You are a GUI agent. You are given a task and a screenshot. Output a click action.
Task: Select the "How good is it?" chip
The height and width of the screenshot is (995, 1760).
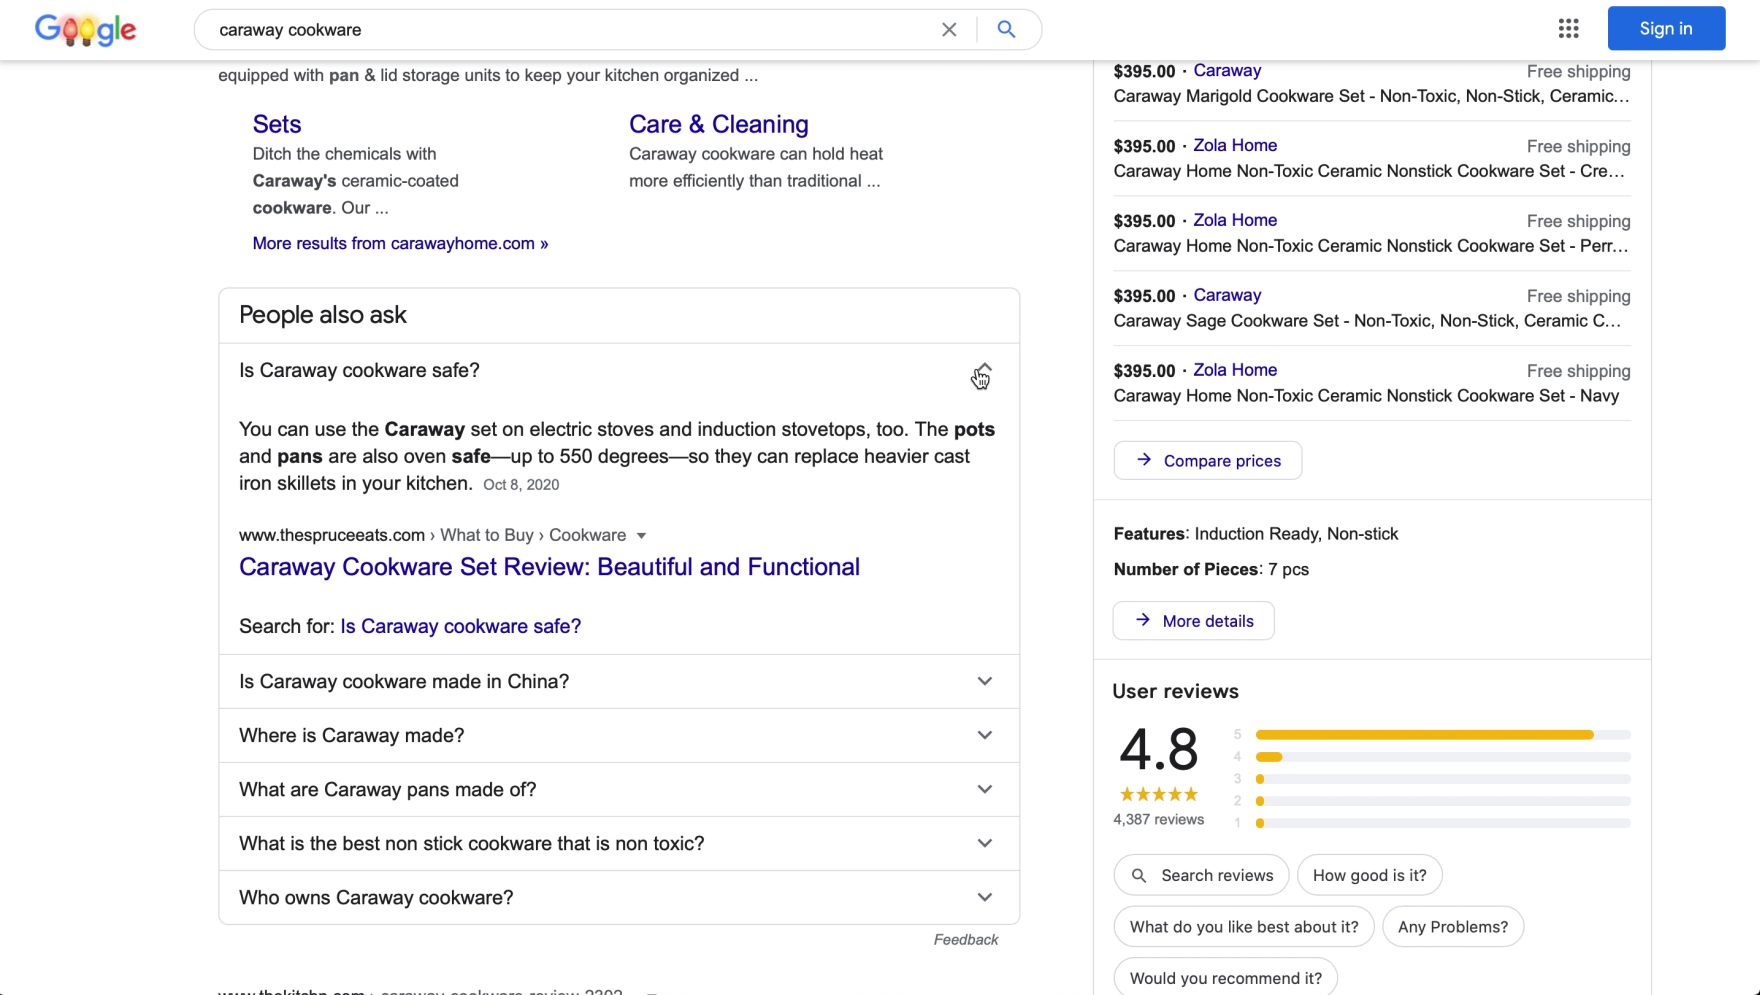[1369, 875]
